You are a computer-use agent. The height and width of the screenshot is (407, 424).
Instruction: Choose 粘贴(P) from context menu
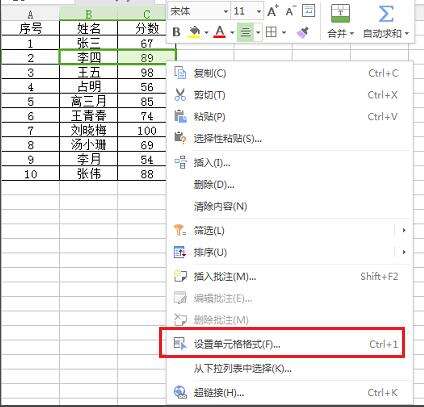pos(289,117)
